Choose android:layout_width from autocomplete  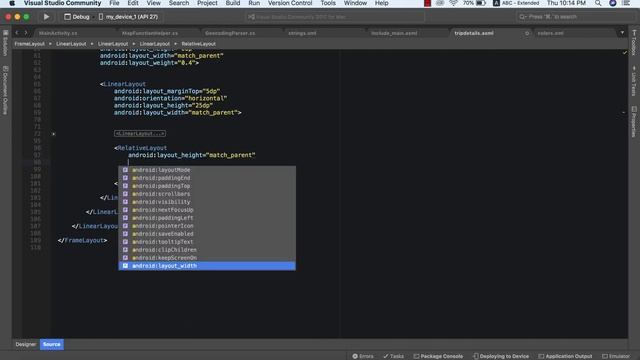pos(207,266)
